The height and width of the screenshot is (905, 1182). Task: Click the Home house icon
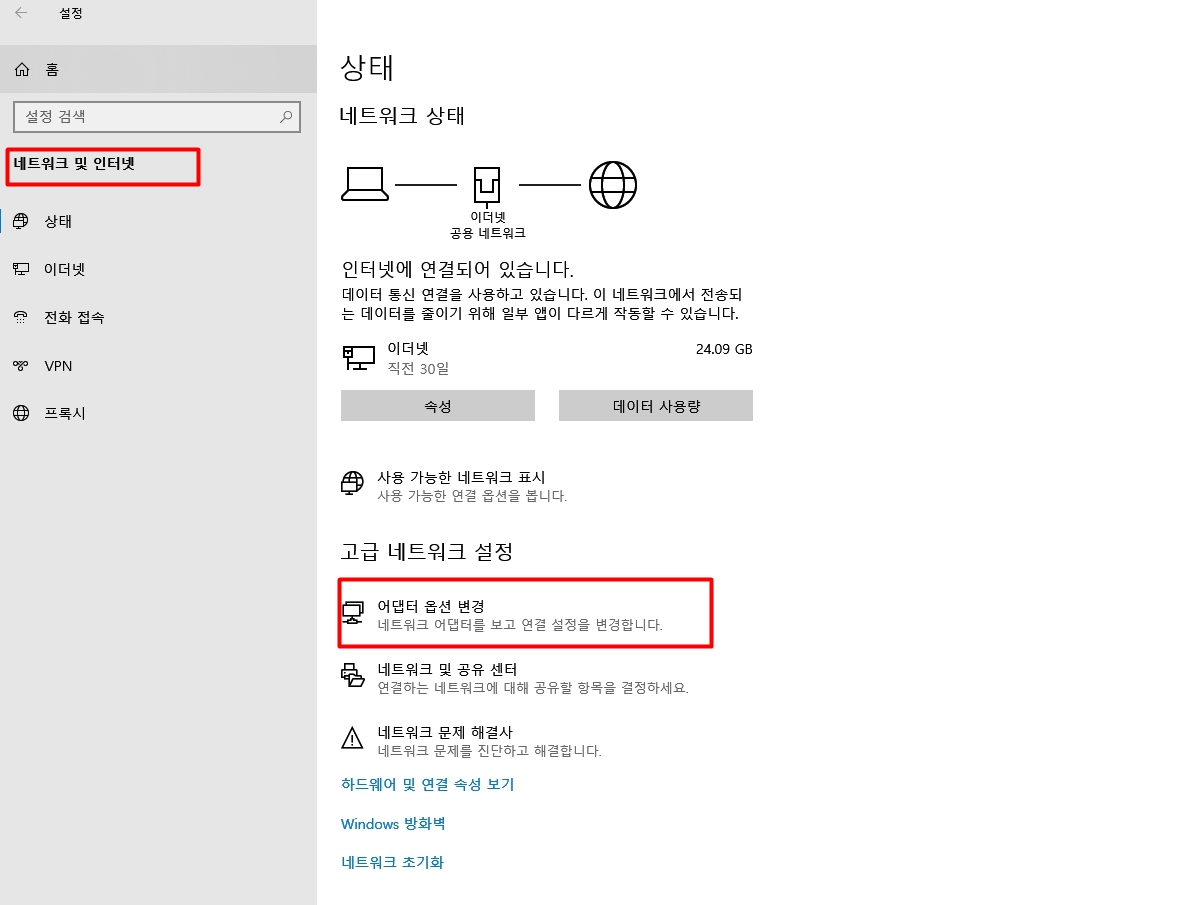pos(22,69)
